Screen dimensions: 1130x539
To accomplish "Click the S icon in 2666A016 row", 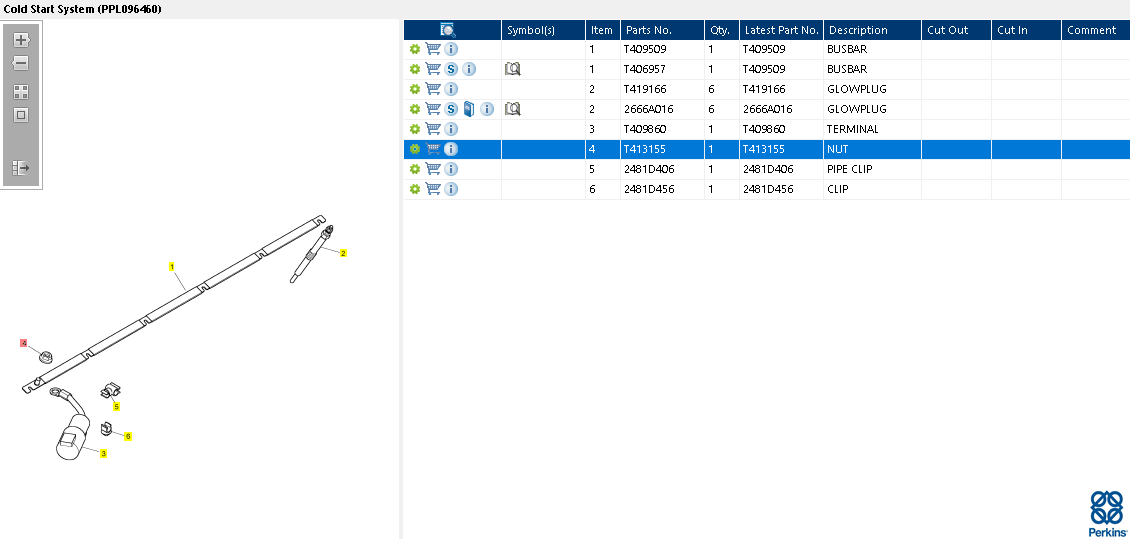I will pos(451,109).
